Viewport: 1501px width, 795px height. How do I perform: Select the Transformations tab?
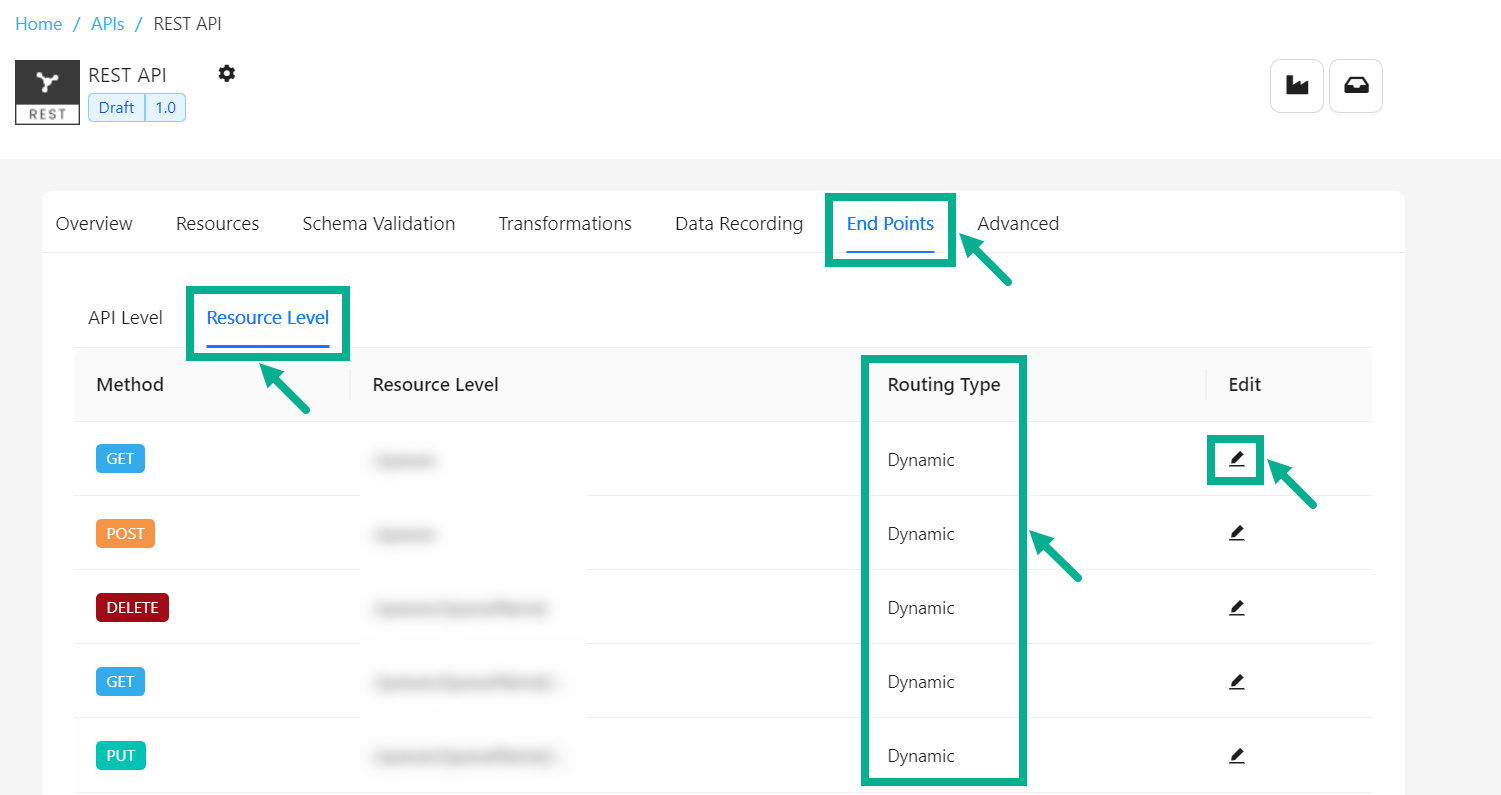pyautogui.click(x=565, y=224)
